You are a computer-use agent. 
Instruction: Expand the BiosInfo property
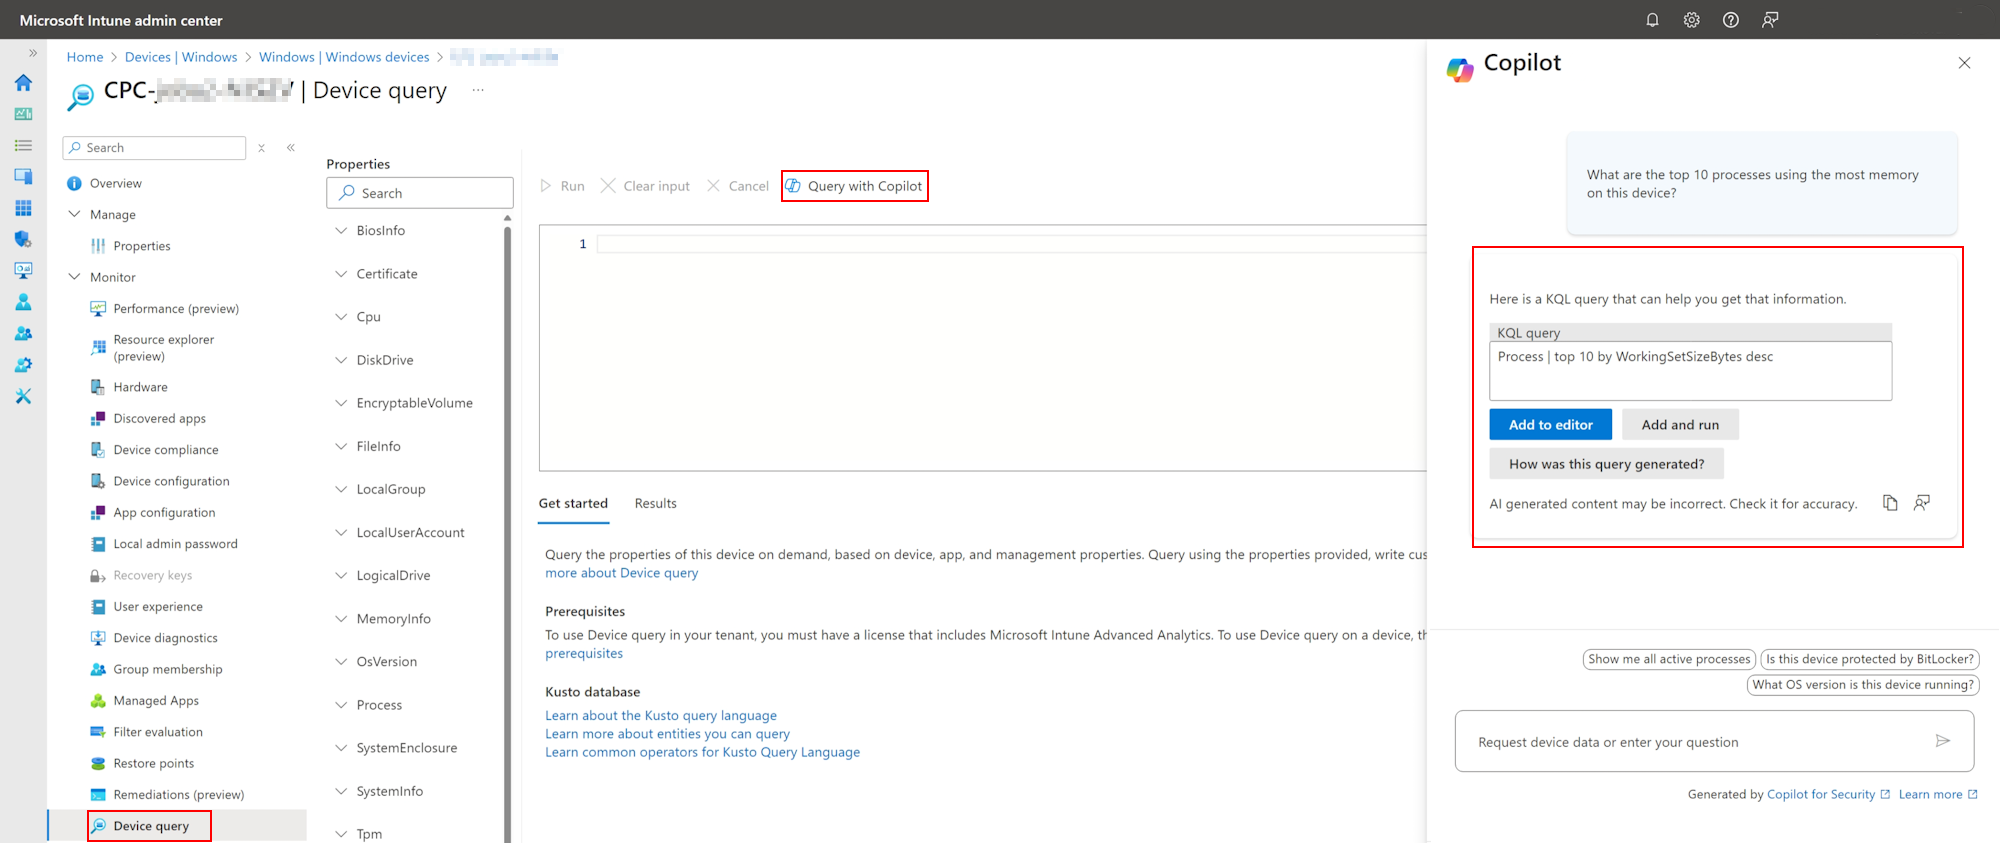coord(341,231)
